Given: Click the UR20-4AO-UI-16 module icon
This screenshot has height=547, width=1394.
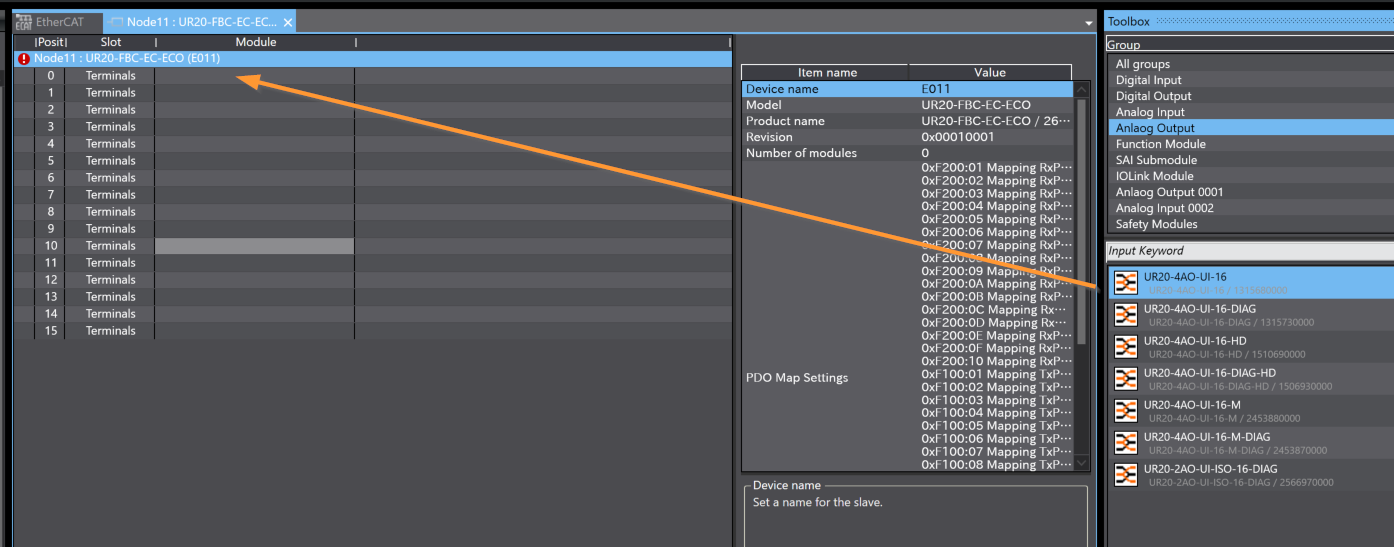Looking at the screenshot, I should click(1126, 283).
